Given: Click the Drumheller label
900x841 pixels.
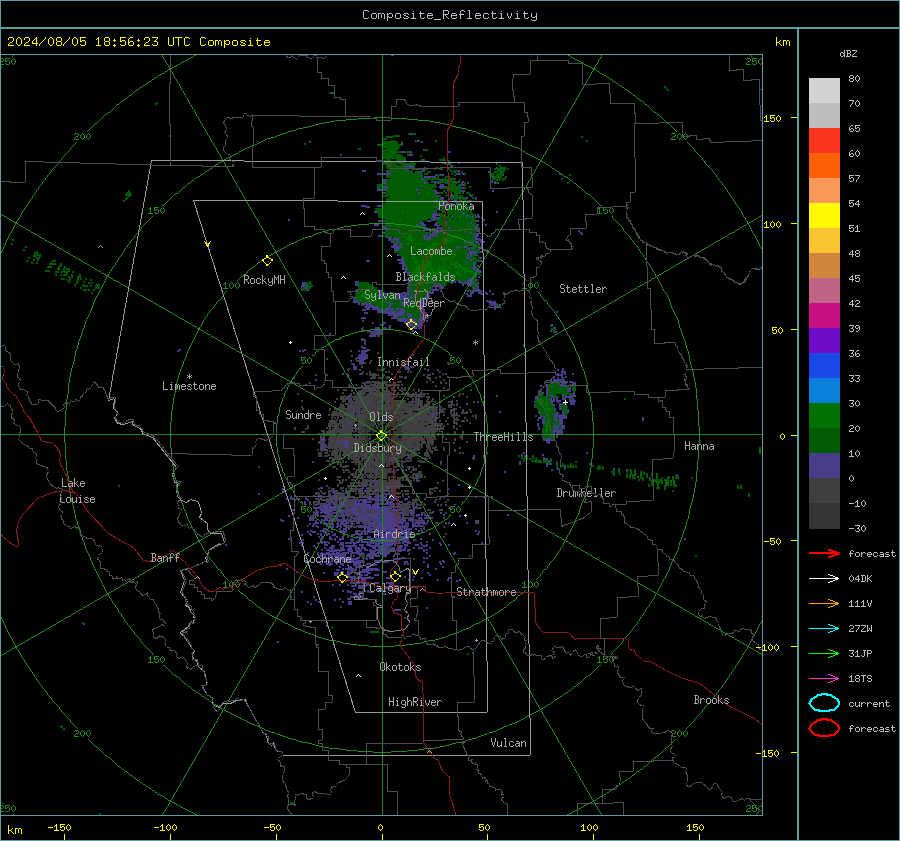Looking at the screenshot, I should pyautogui.click(x=586, y=493).
